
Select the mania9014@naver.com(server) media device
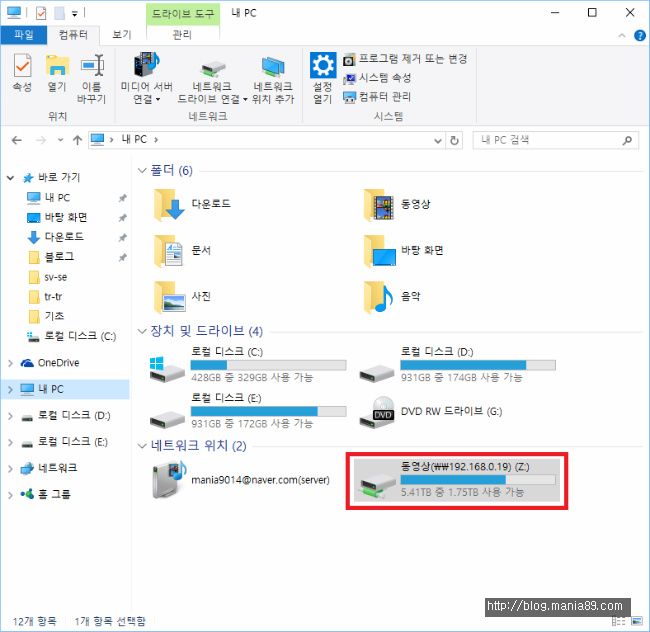(241, 480)
